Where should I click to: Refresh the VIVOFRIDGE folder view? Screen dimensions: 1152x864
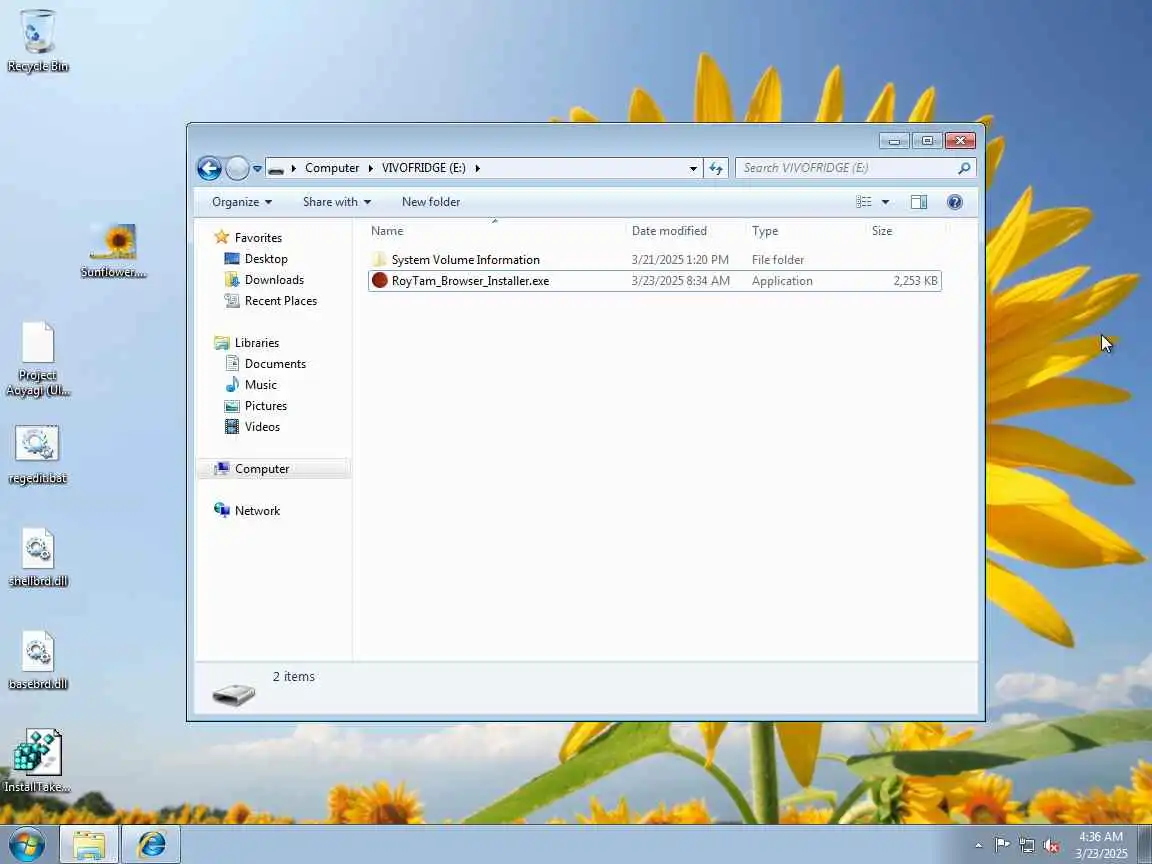tap(716, 168)
